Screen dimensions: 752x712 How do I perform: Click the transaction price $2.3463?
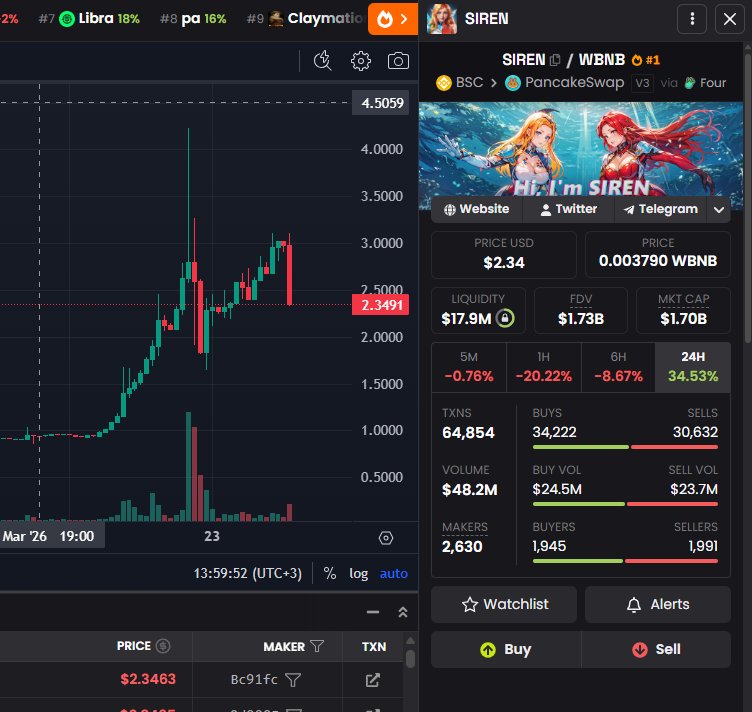[x=148, y=679]
